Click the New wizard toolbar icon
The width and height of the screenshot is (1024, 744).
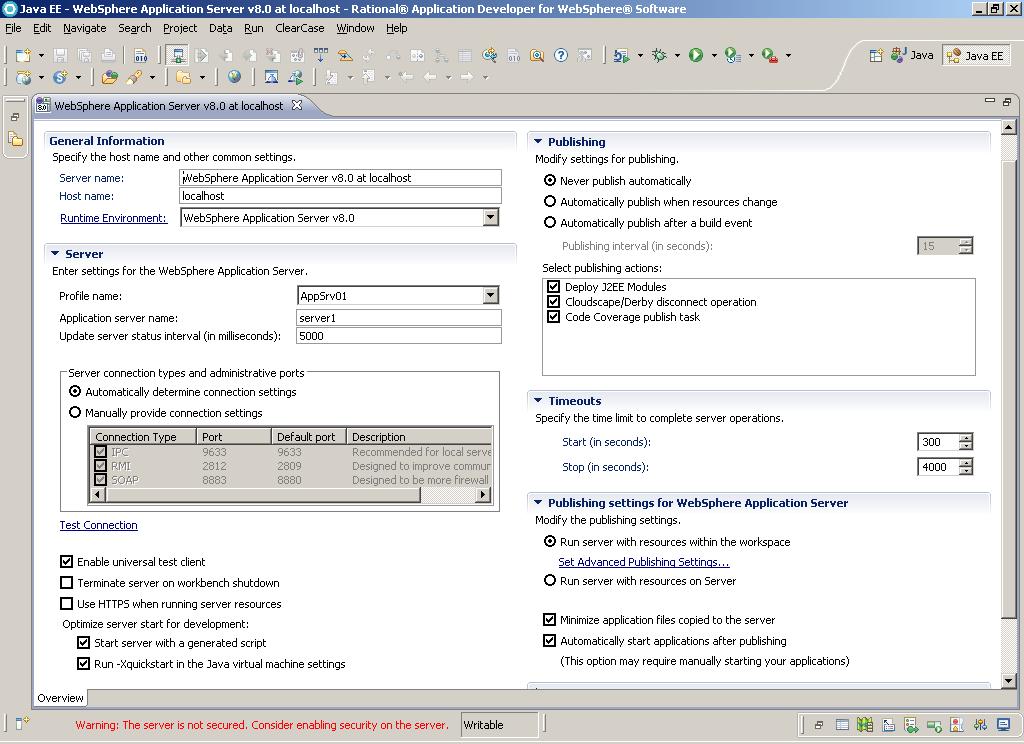[x=24, y=56]
